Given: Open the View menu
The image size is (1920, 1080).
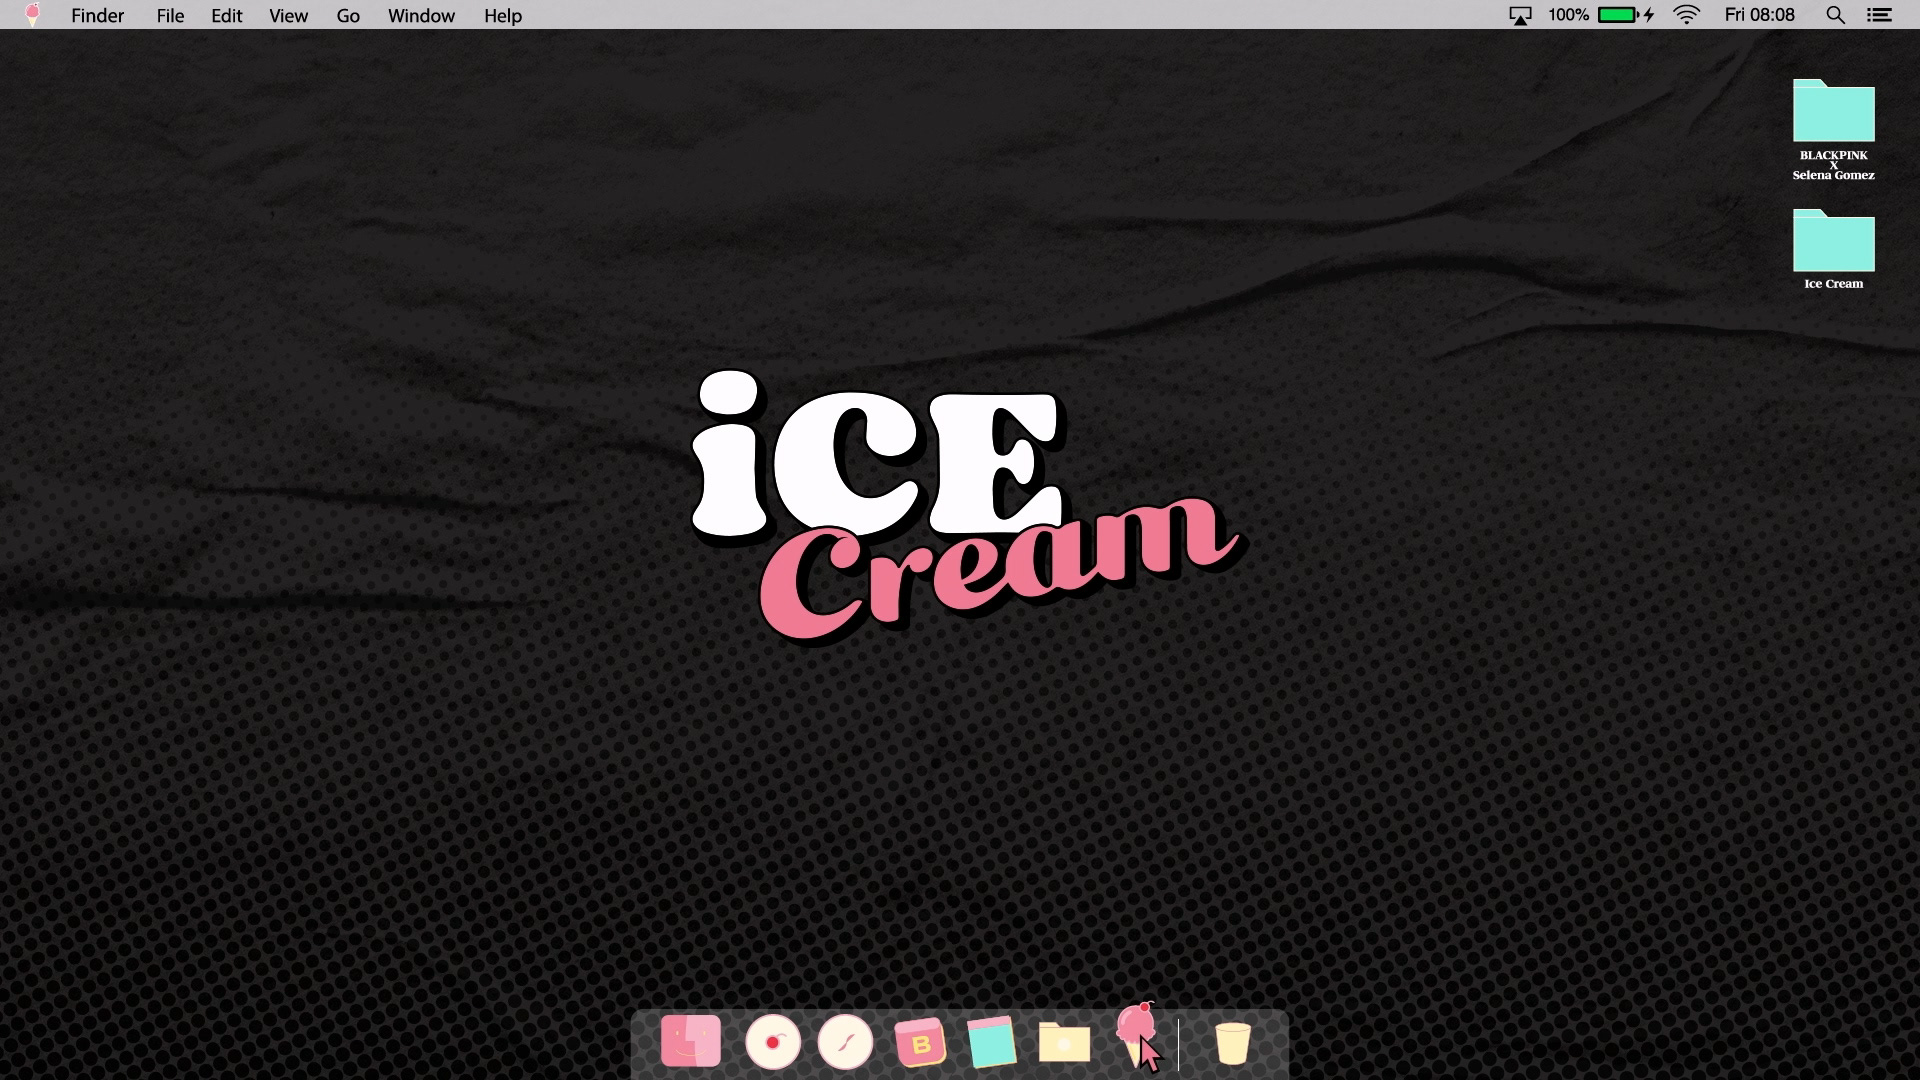Looking at the screenshot, I should pos(288,16).
